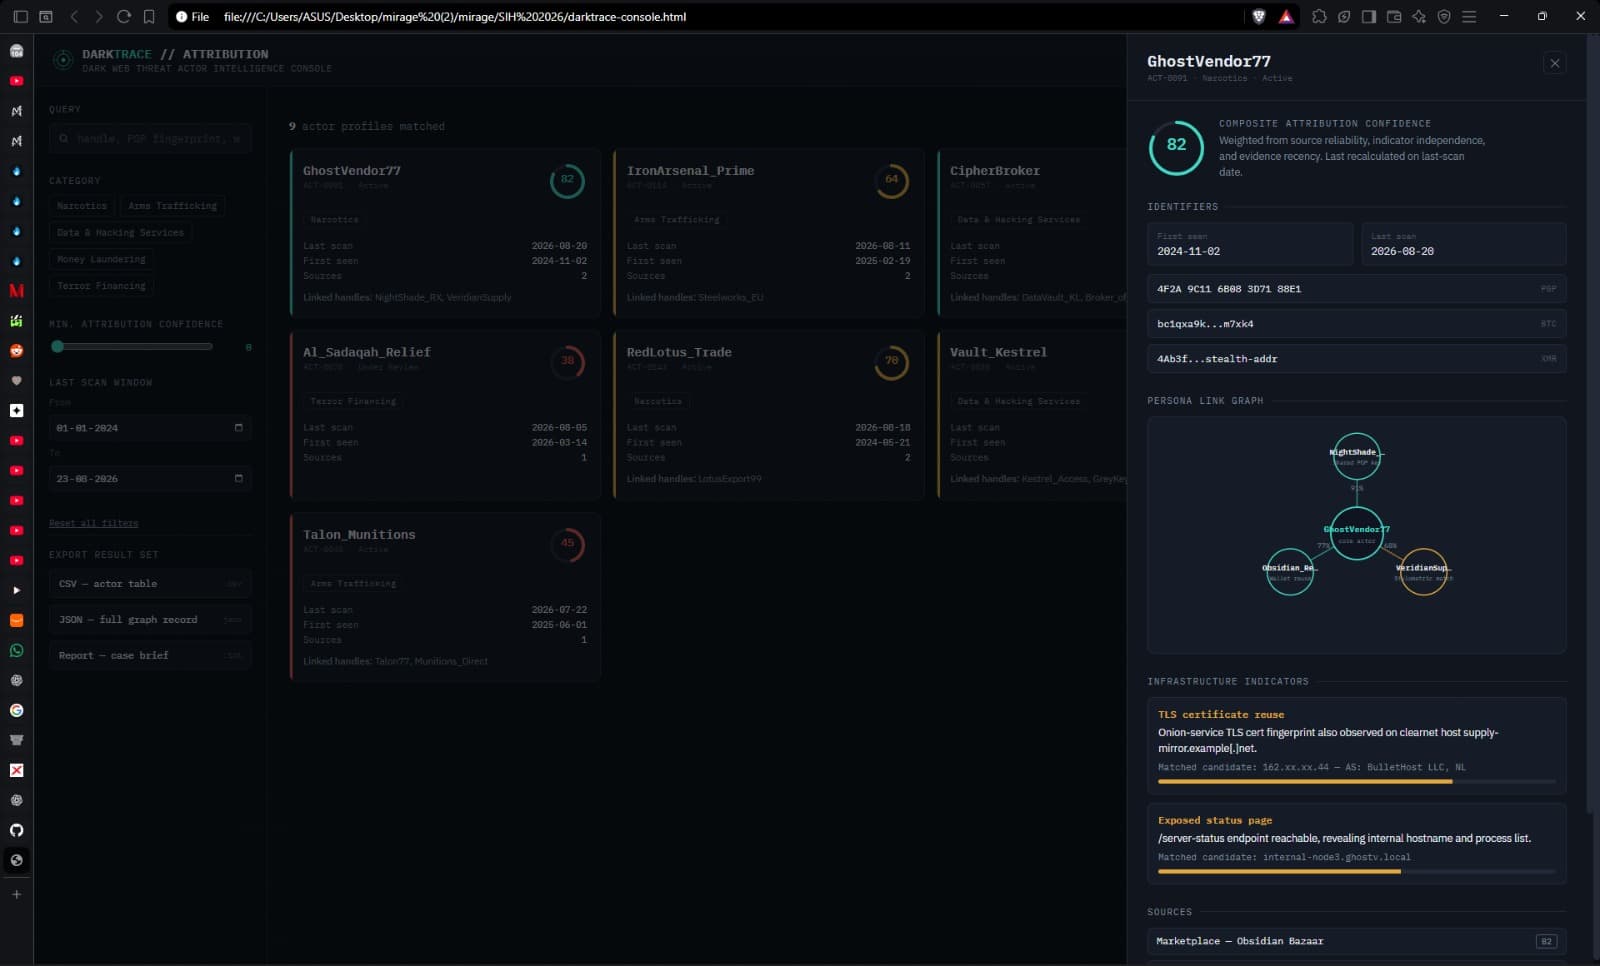Click the Obsidian_Re node in persona graph
This screenshot has height=966, width=1600.
pos(1290,572)
